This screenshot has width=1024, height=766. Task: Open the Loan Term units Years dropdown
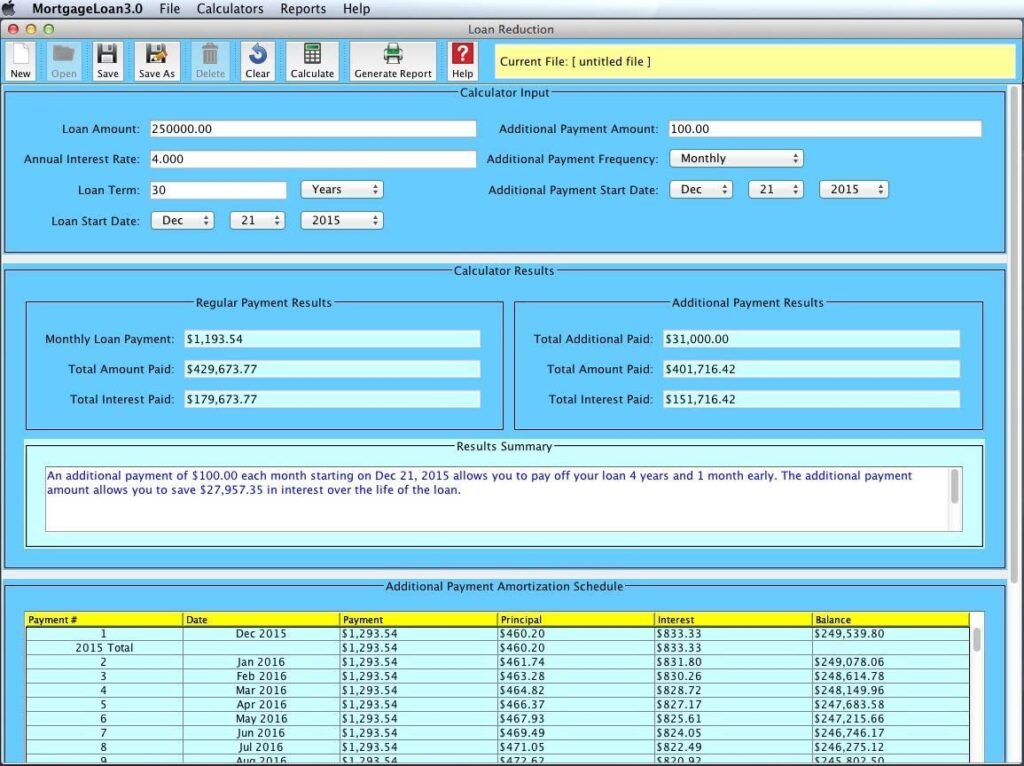(342, 189)
